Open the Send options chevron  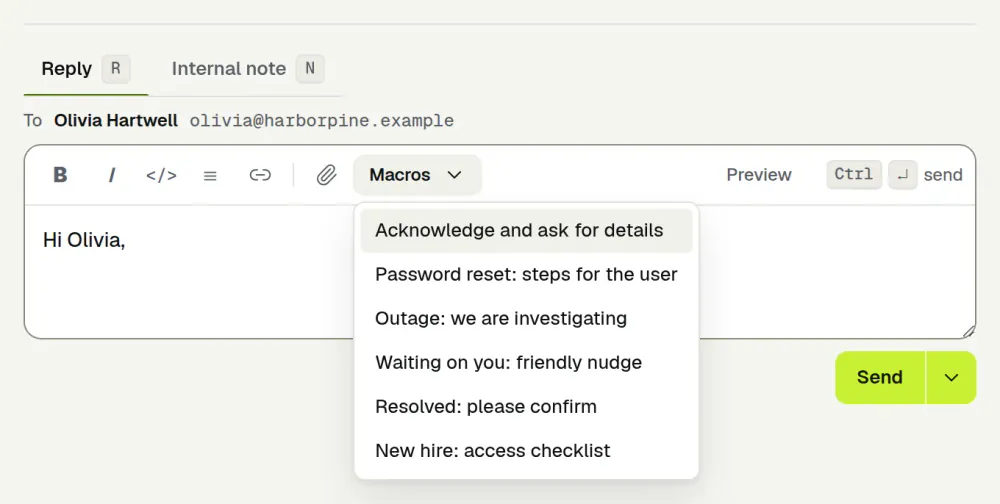point(951,378)
